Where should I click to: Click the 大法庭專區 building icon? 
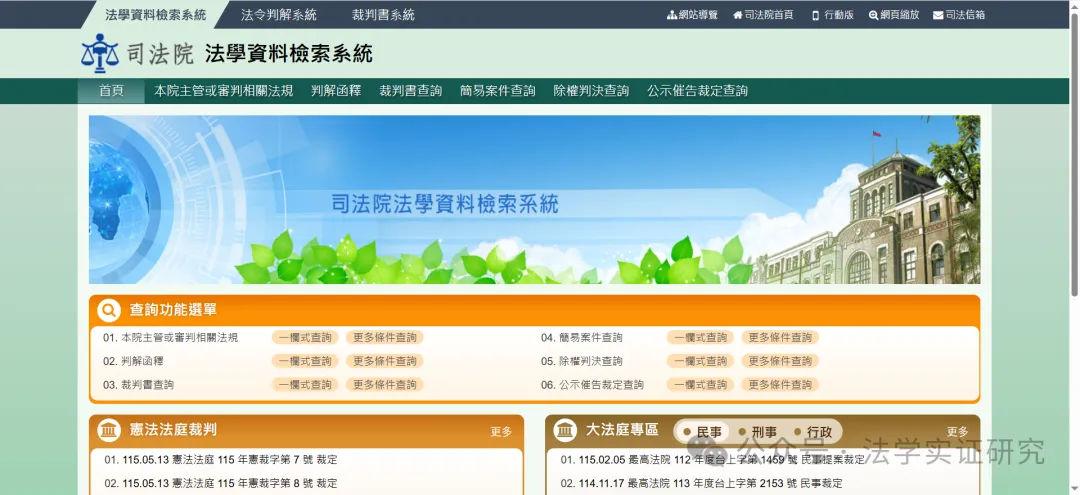565,430
